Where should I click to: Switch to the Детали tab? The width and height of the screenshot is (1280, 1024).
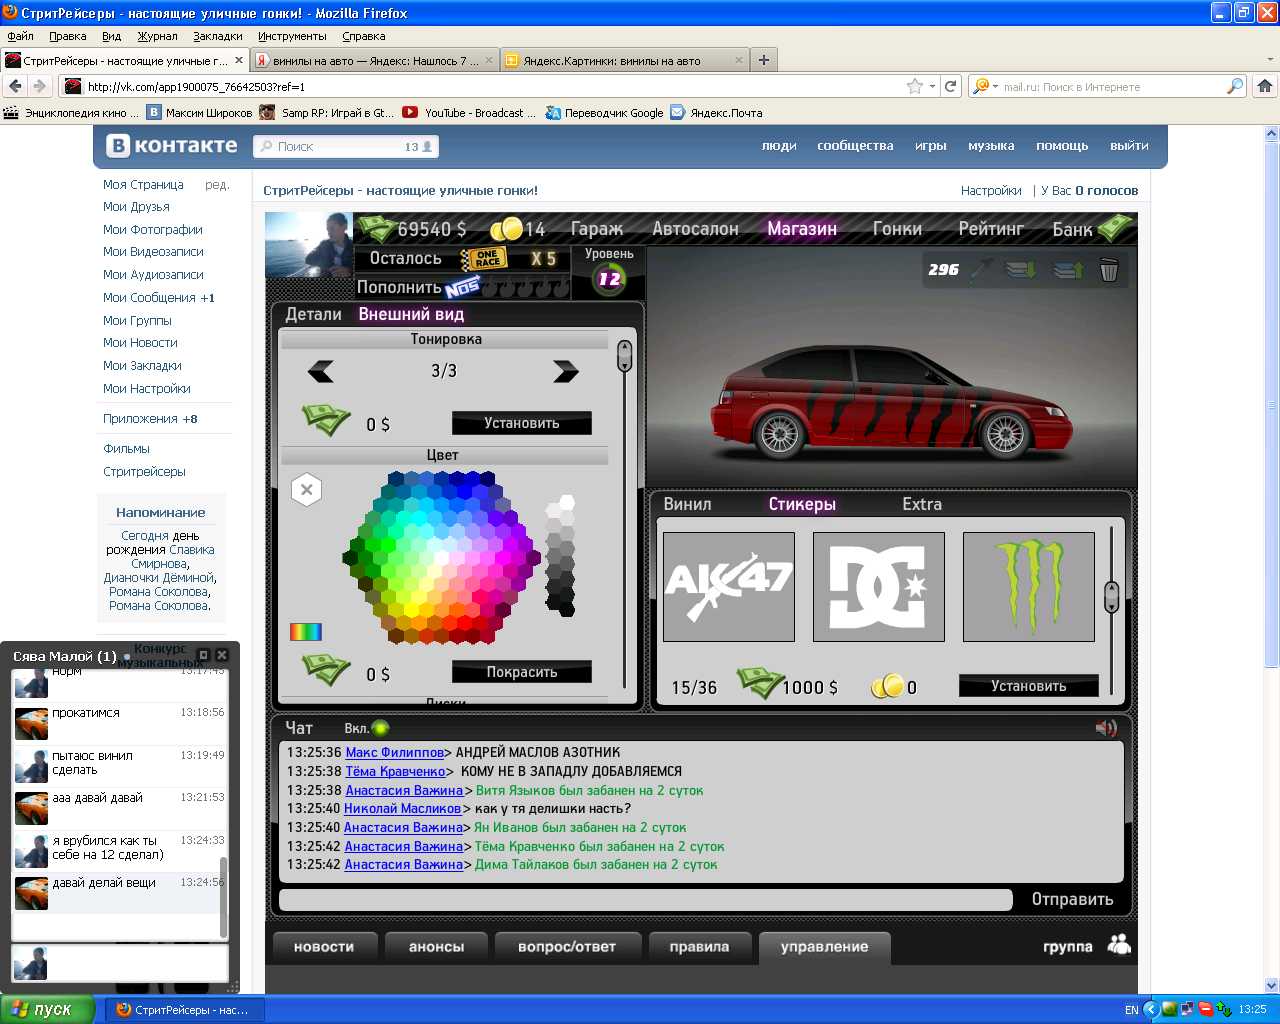pos(313,314)
